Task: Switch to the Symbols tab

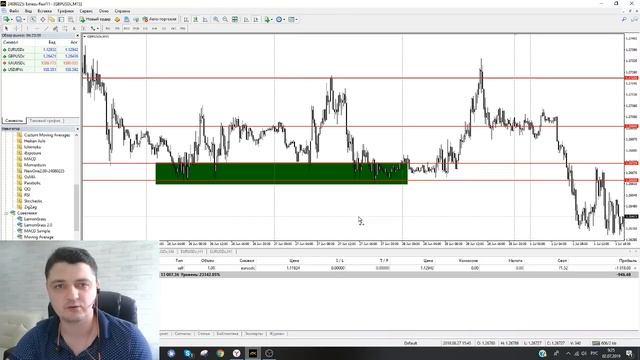Action: click(14, 120)
